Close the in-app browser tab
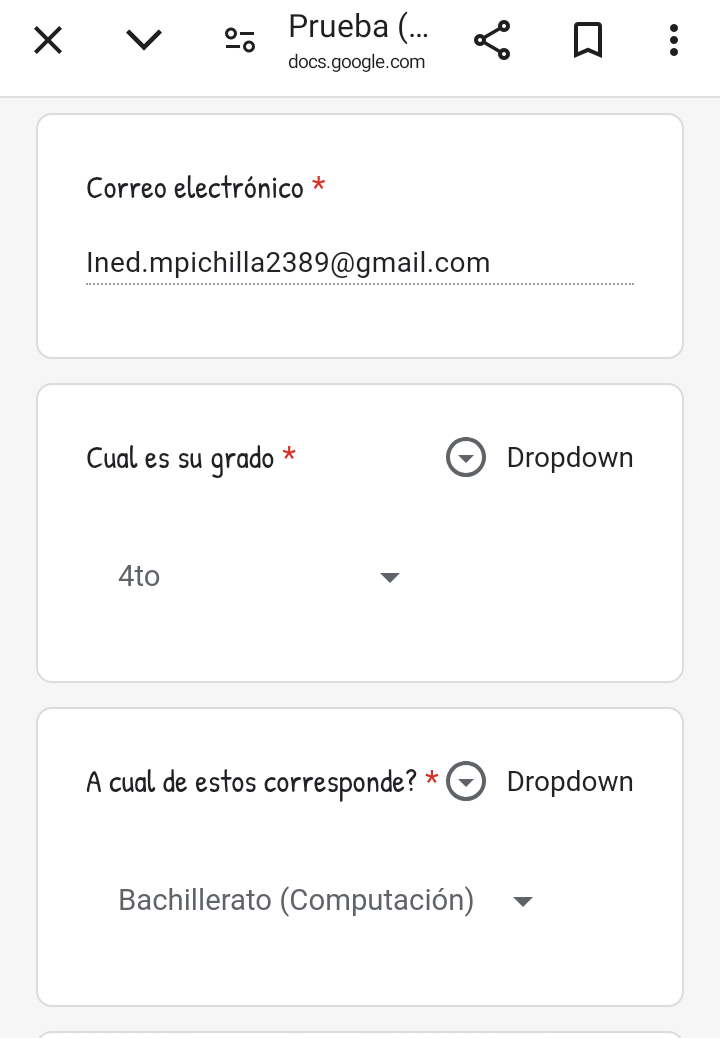 (x=48, y=40)
